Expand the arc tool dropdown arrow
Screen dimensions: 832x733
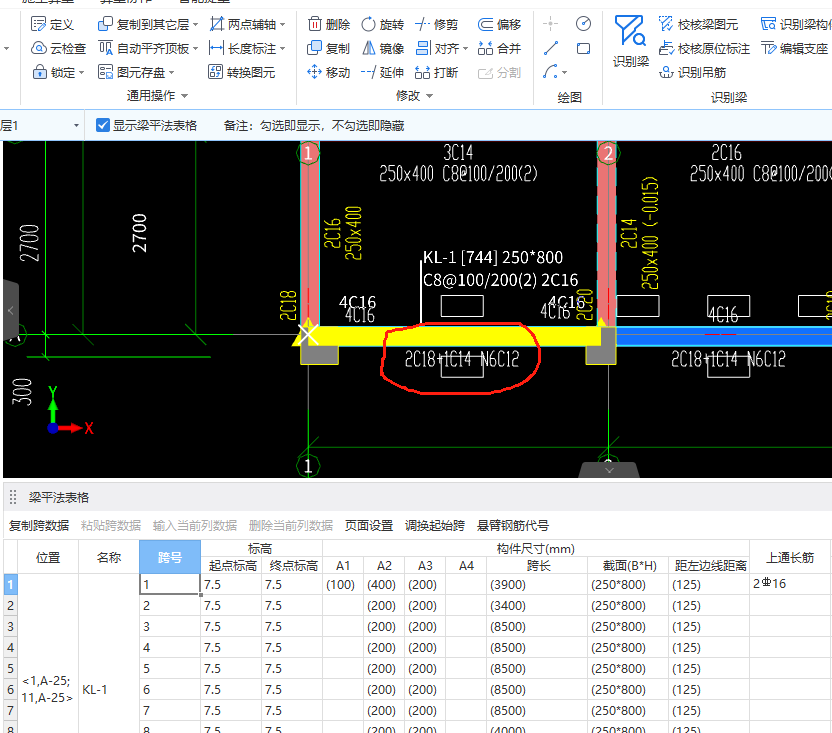565,73
